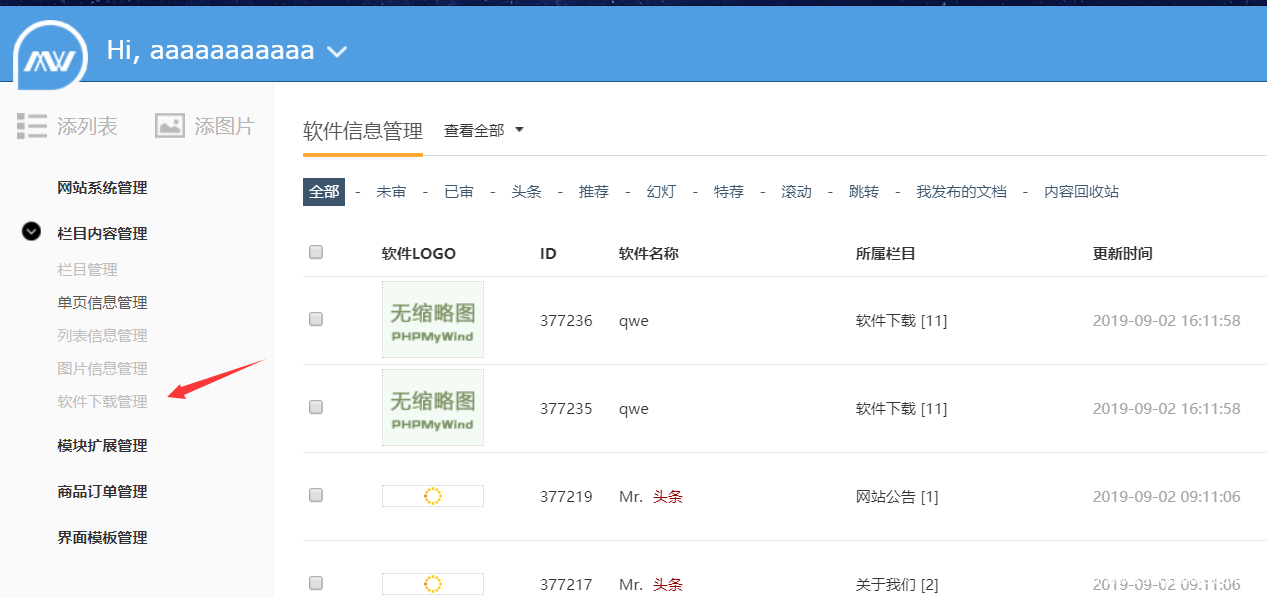The image size is (1267, 598).
Task: Expand the 网站系统管理 sidebar section
Action: coord(102,188)
